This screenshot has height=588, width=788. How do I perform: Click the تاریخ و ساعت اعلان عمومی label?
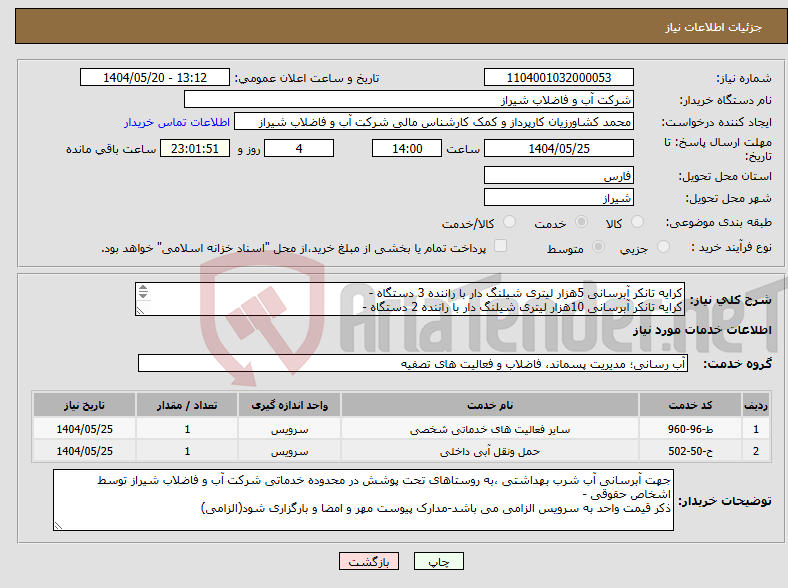[x=307, y=78]
